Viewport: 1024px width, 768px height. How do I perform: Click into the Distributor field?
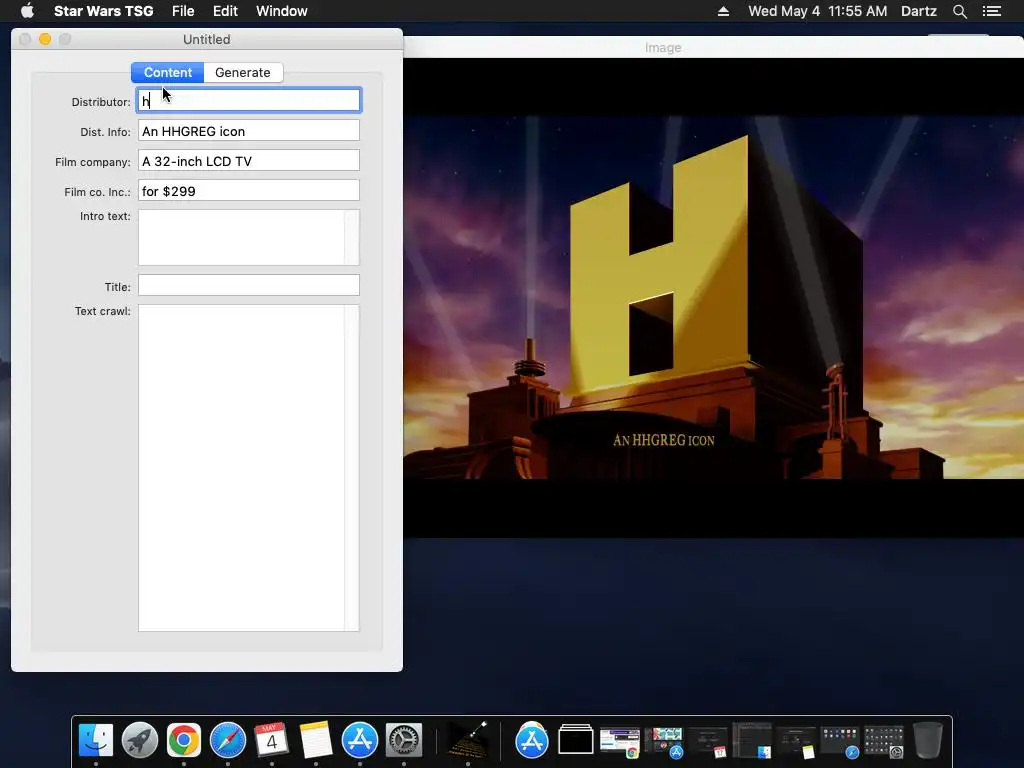point(249,101)
